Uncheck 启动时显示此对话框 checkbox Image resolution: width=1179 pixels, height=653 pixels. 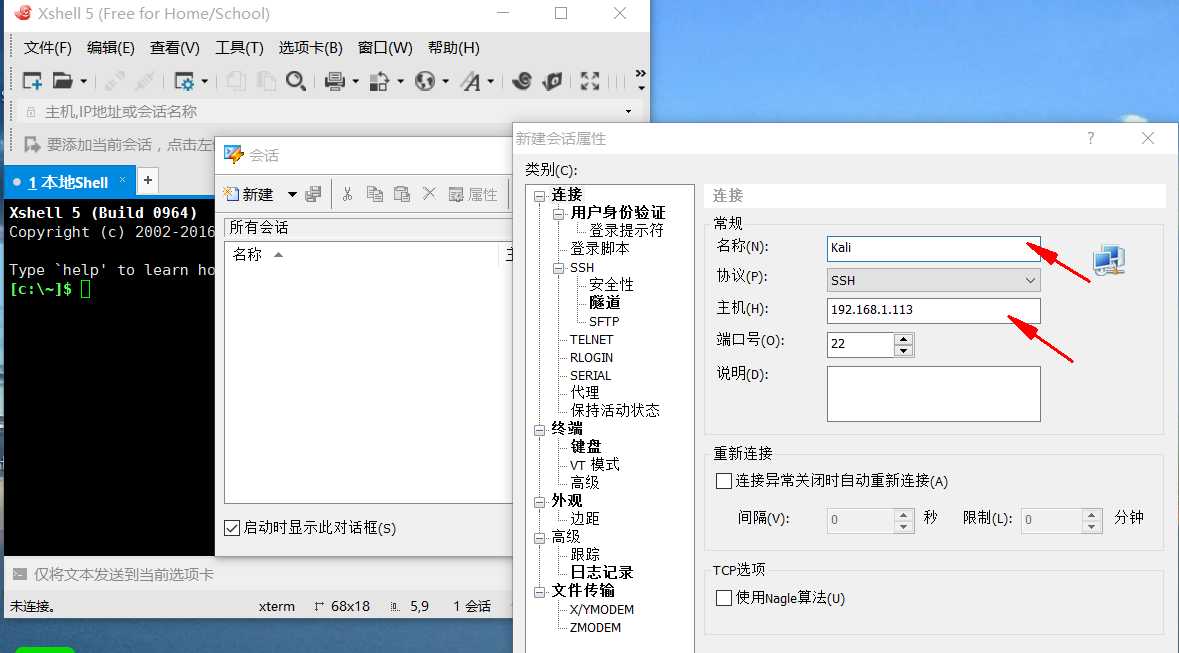232,528
